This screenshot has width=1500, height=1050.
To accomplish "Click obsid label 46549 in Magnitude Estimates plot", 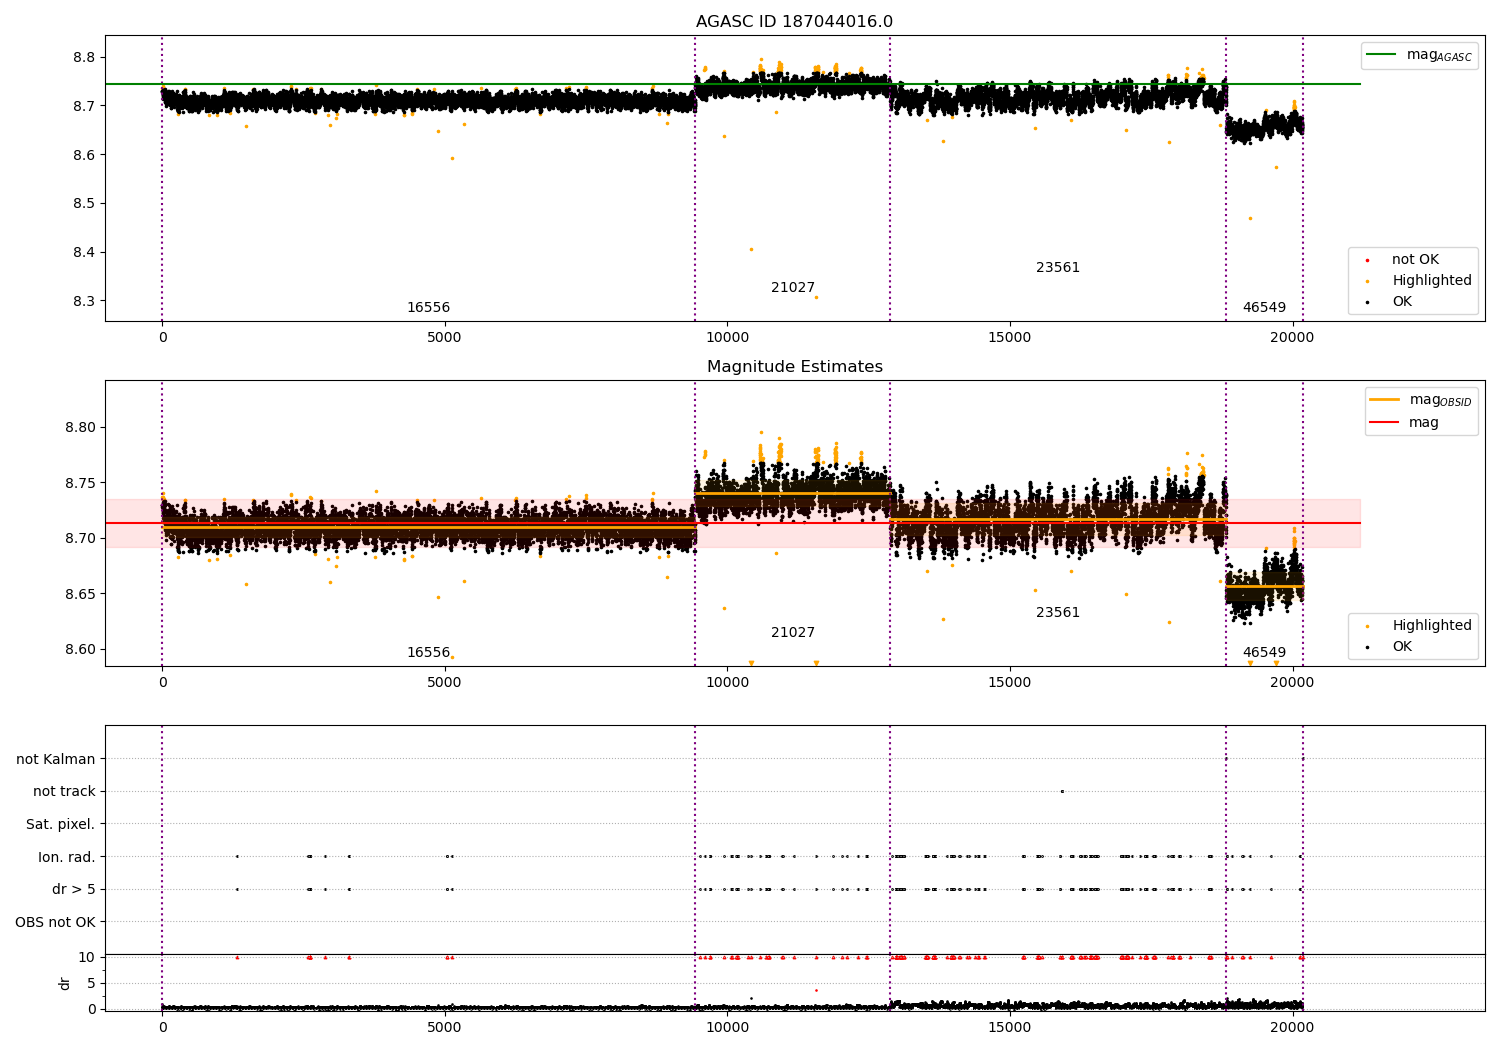I will [x=1264, y=653].
